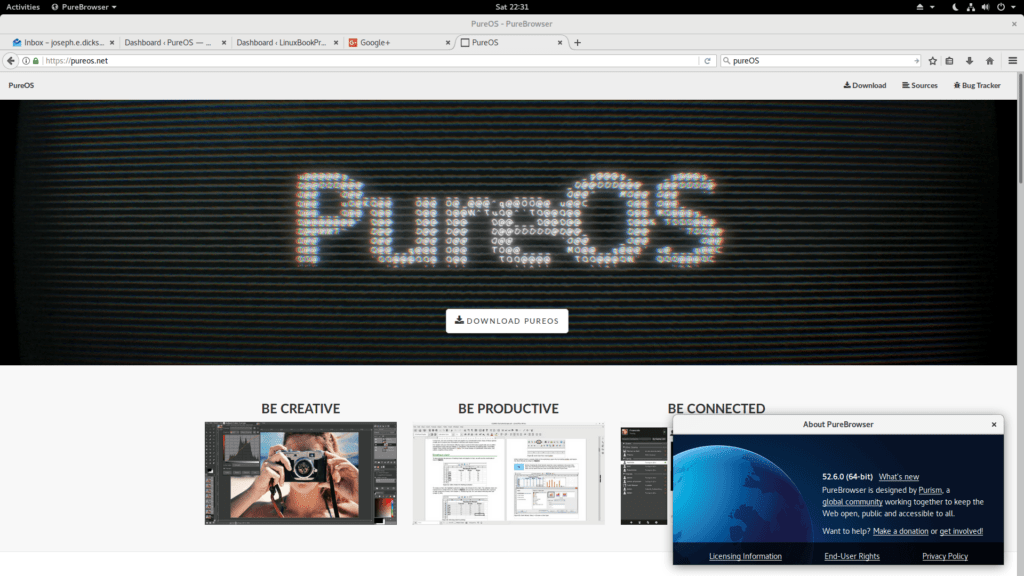Screen dimensions: 1024x576
Task: Click the BE CREATIVE heading
Action: tap(300, 409)
